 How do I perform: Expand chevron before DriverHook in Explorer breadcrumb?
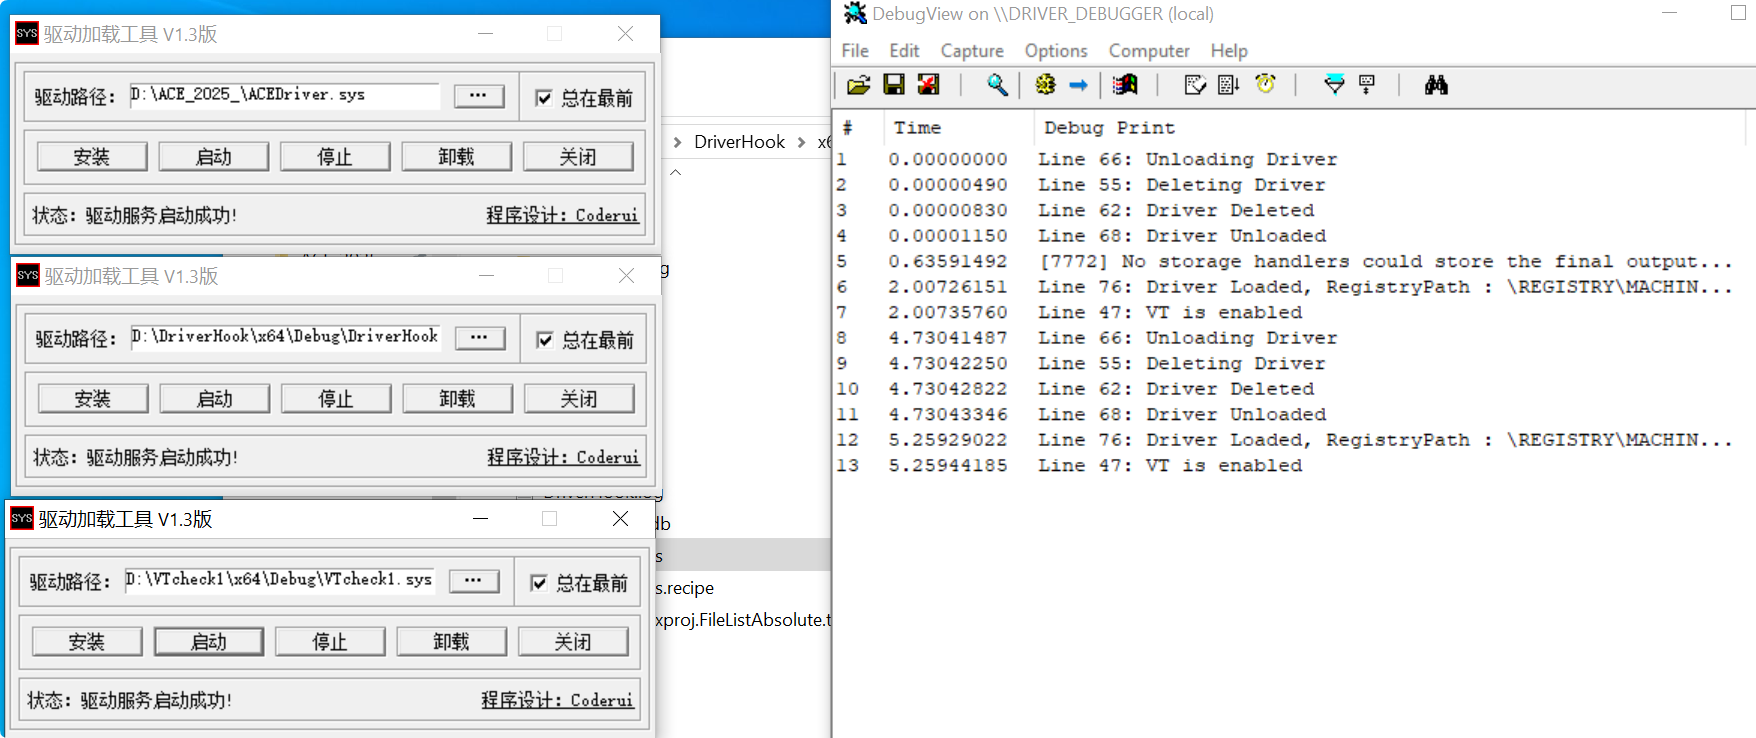pos(678,142)
